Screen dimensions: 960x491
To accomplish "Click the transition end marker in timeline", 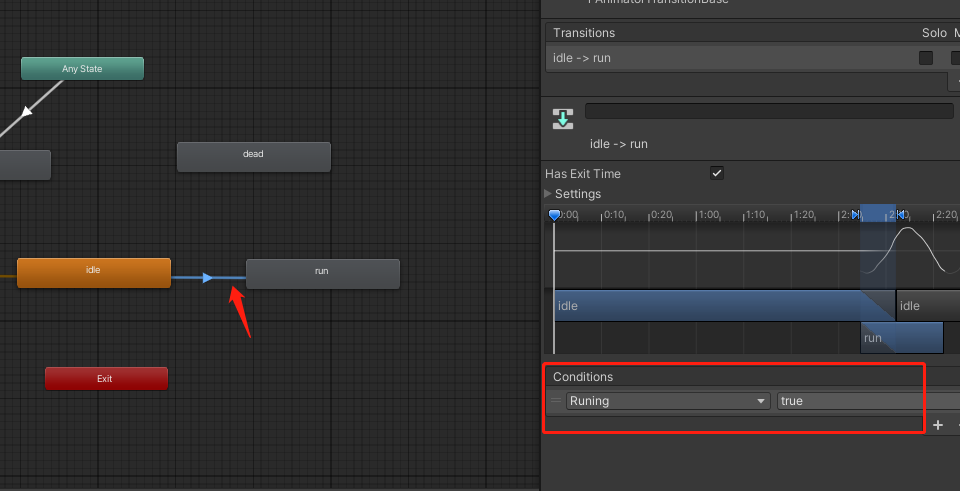I will pyautogui.click(x=900, y=214).
